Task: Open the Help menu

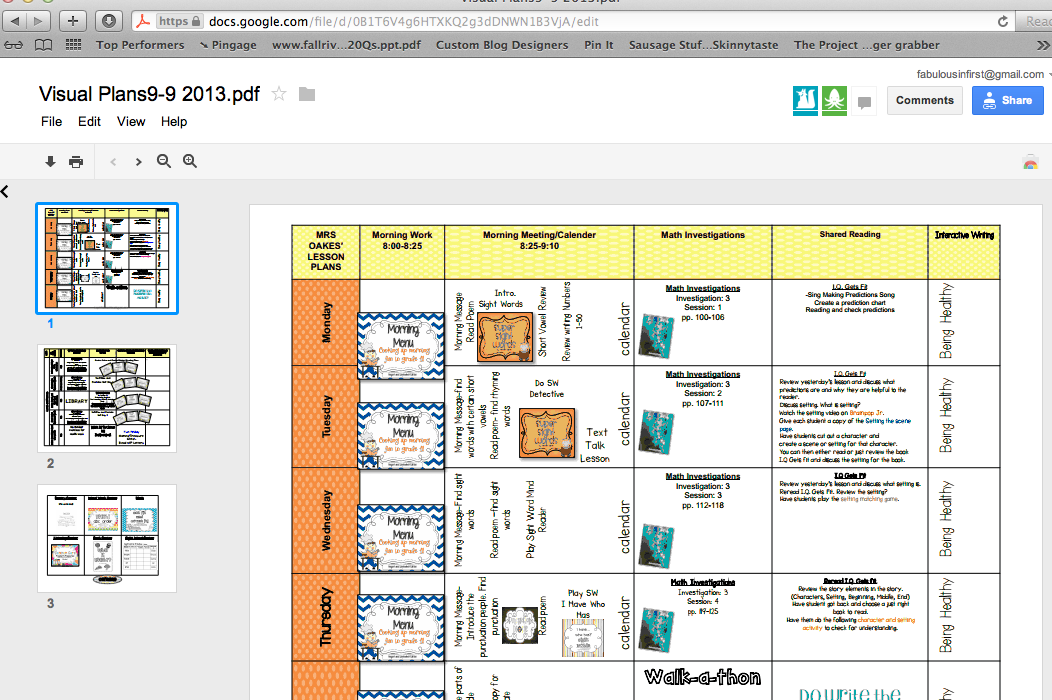Action: pos(174,121)
